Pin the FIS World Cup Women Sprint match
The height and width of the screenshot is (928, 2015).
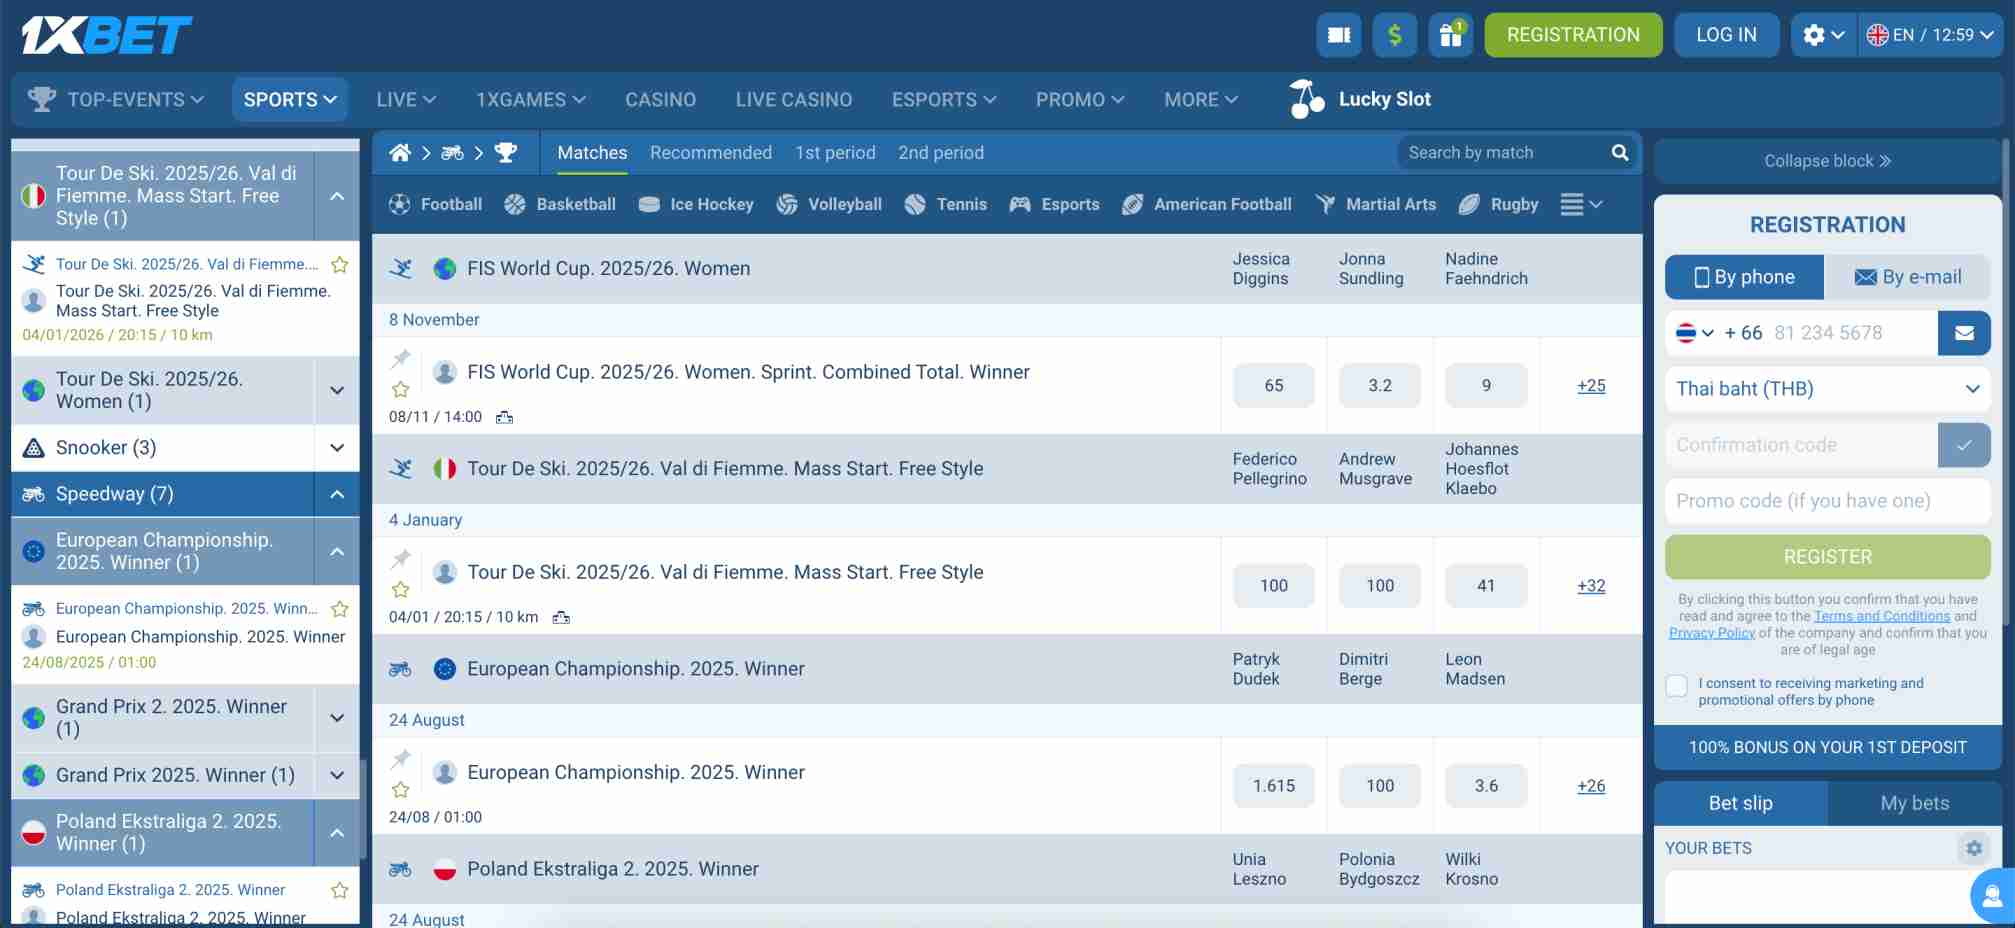pyautogui.click(x=401, y=358)
